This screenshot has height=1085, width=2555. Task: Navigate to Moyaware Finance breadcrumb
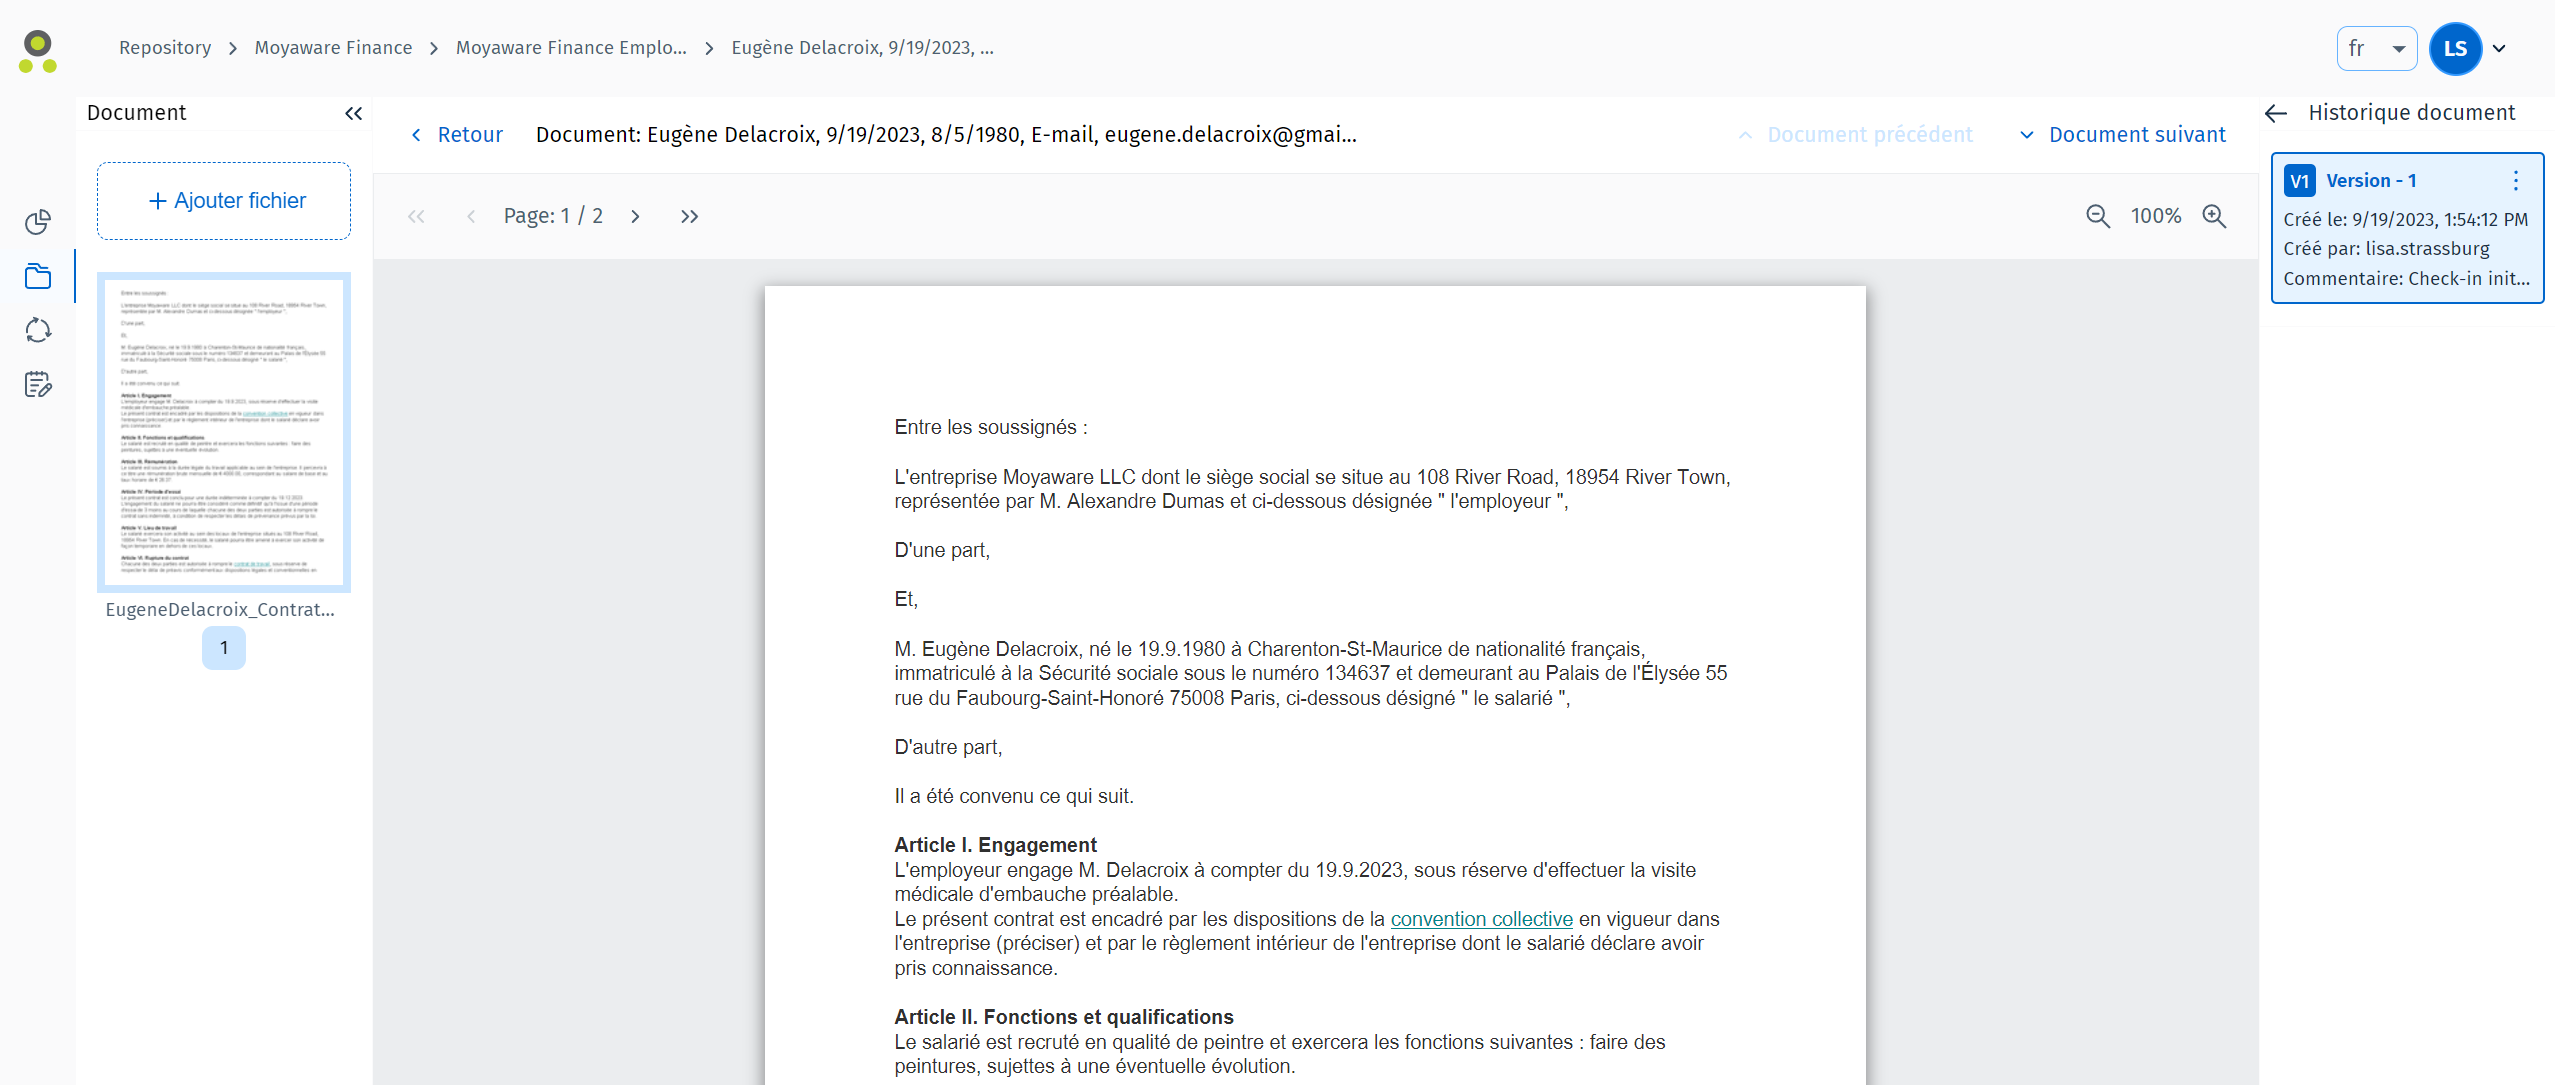coord(333,48)
